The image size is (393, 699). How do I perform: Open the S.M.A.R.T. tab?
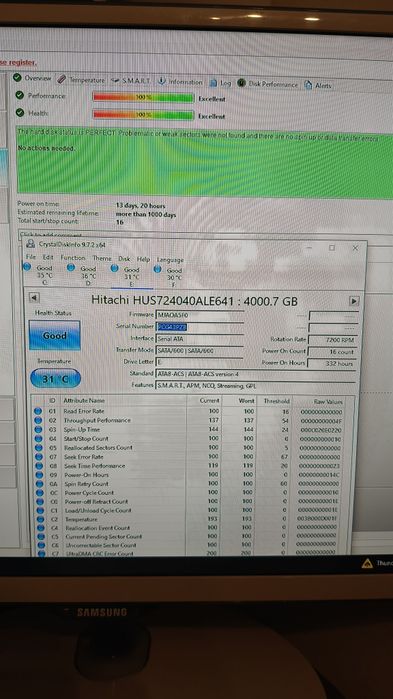[131, 81]
